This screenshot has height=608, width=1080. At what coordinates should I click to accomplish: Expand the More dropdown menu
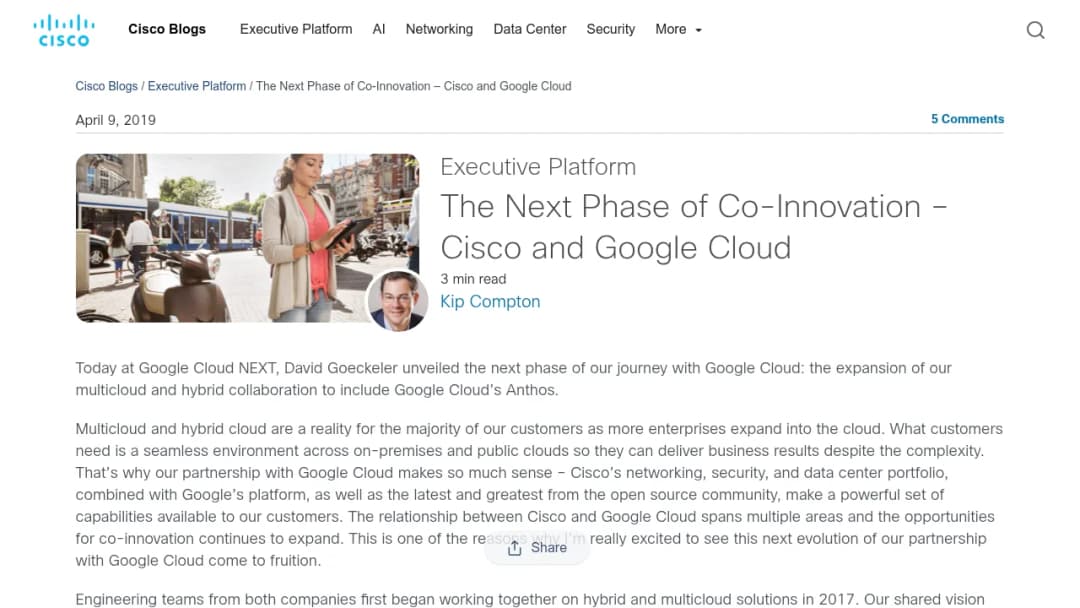pyautogui.click(x=678, y=30)
